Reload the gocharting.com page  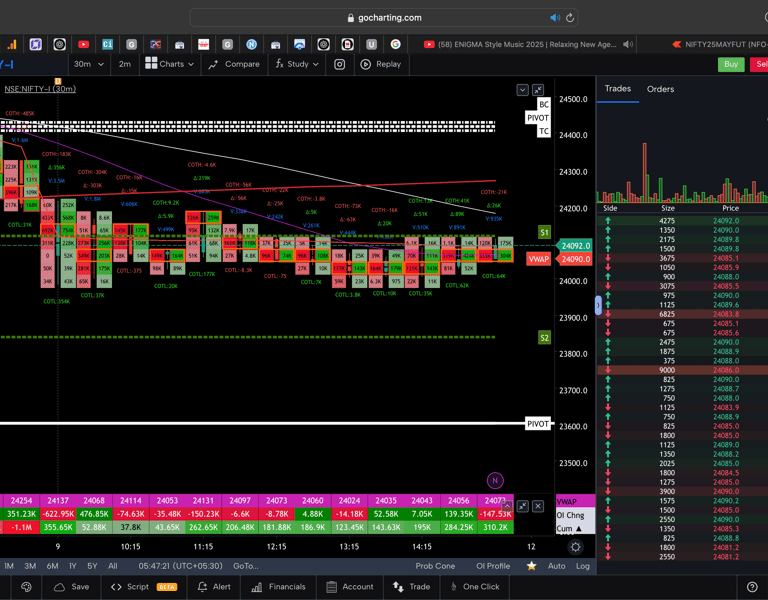coord(570,18)
